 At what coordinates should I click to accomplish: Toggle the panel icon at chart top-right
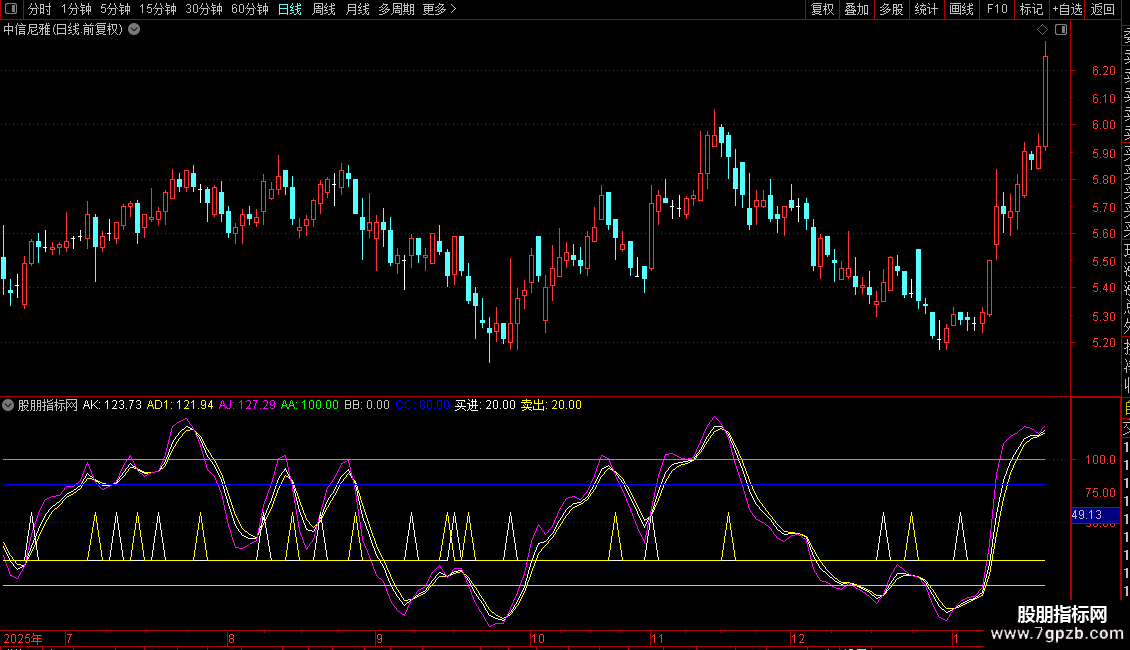pos(1061,30)
